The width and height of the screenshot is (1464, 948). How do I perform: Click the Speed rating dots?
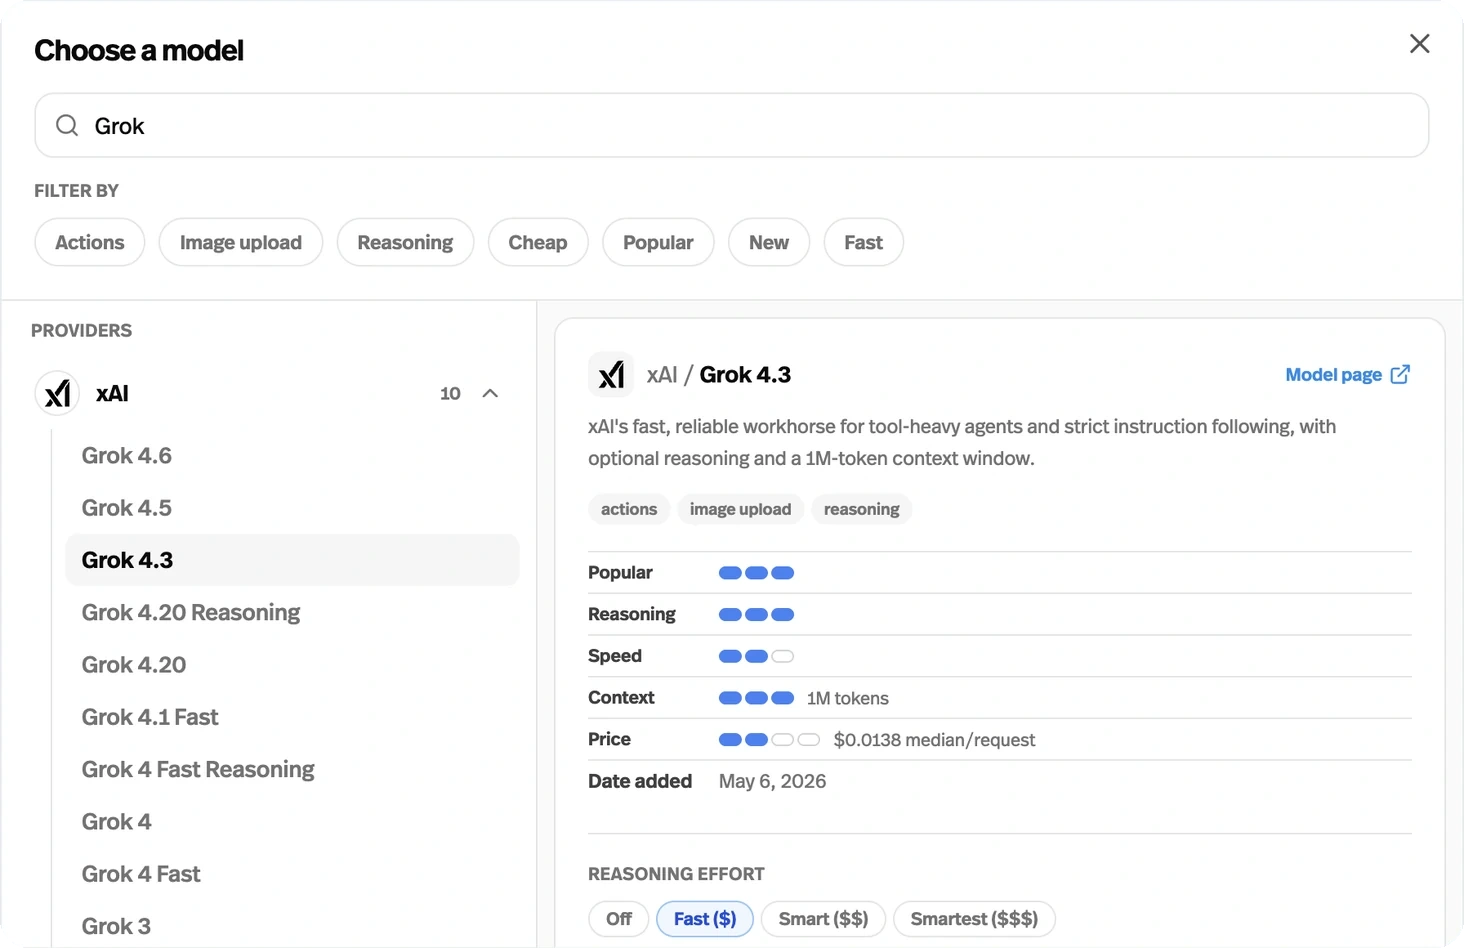click(756, 656)
